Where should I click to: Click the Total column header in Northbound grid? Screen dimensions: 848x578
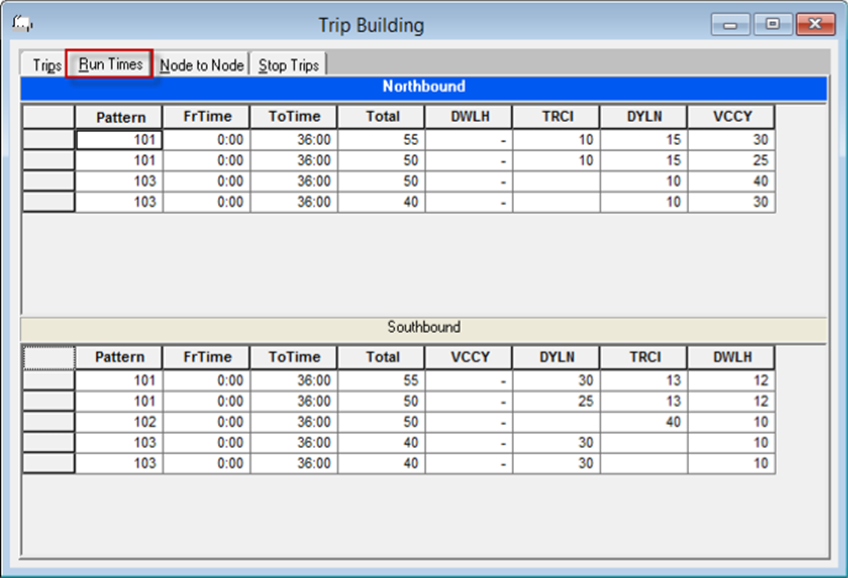(x=383, y=116)
